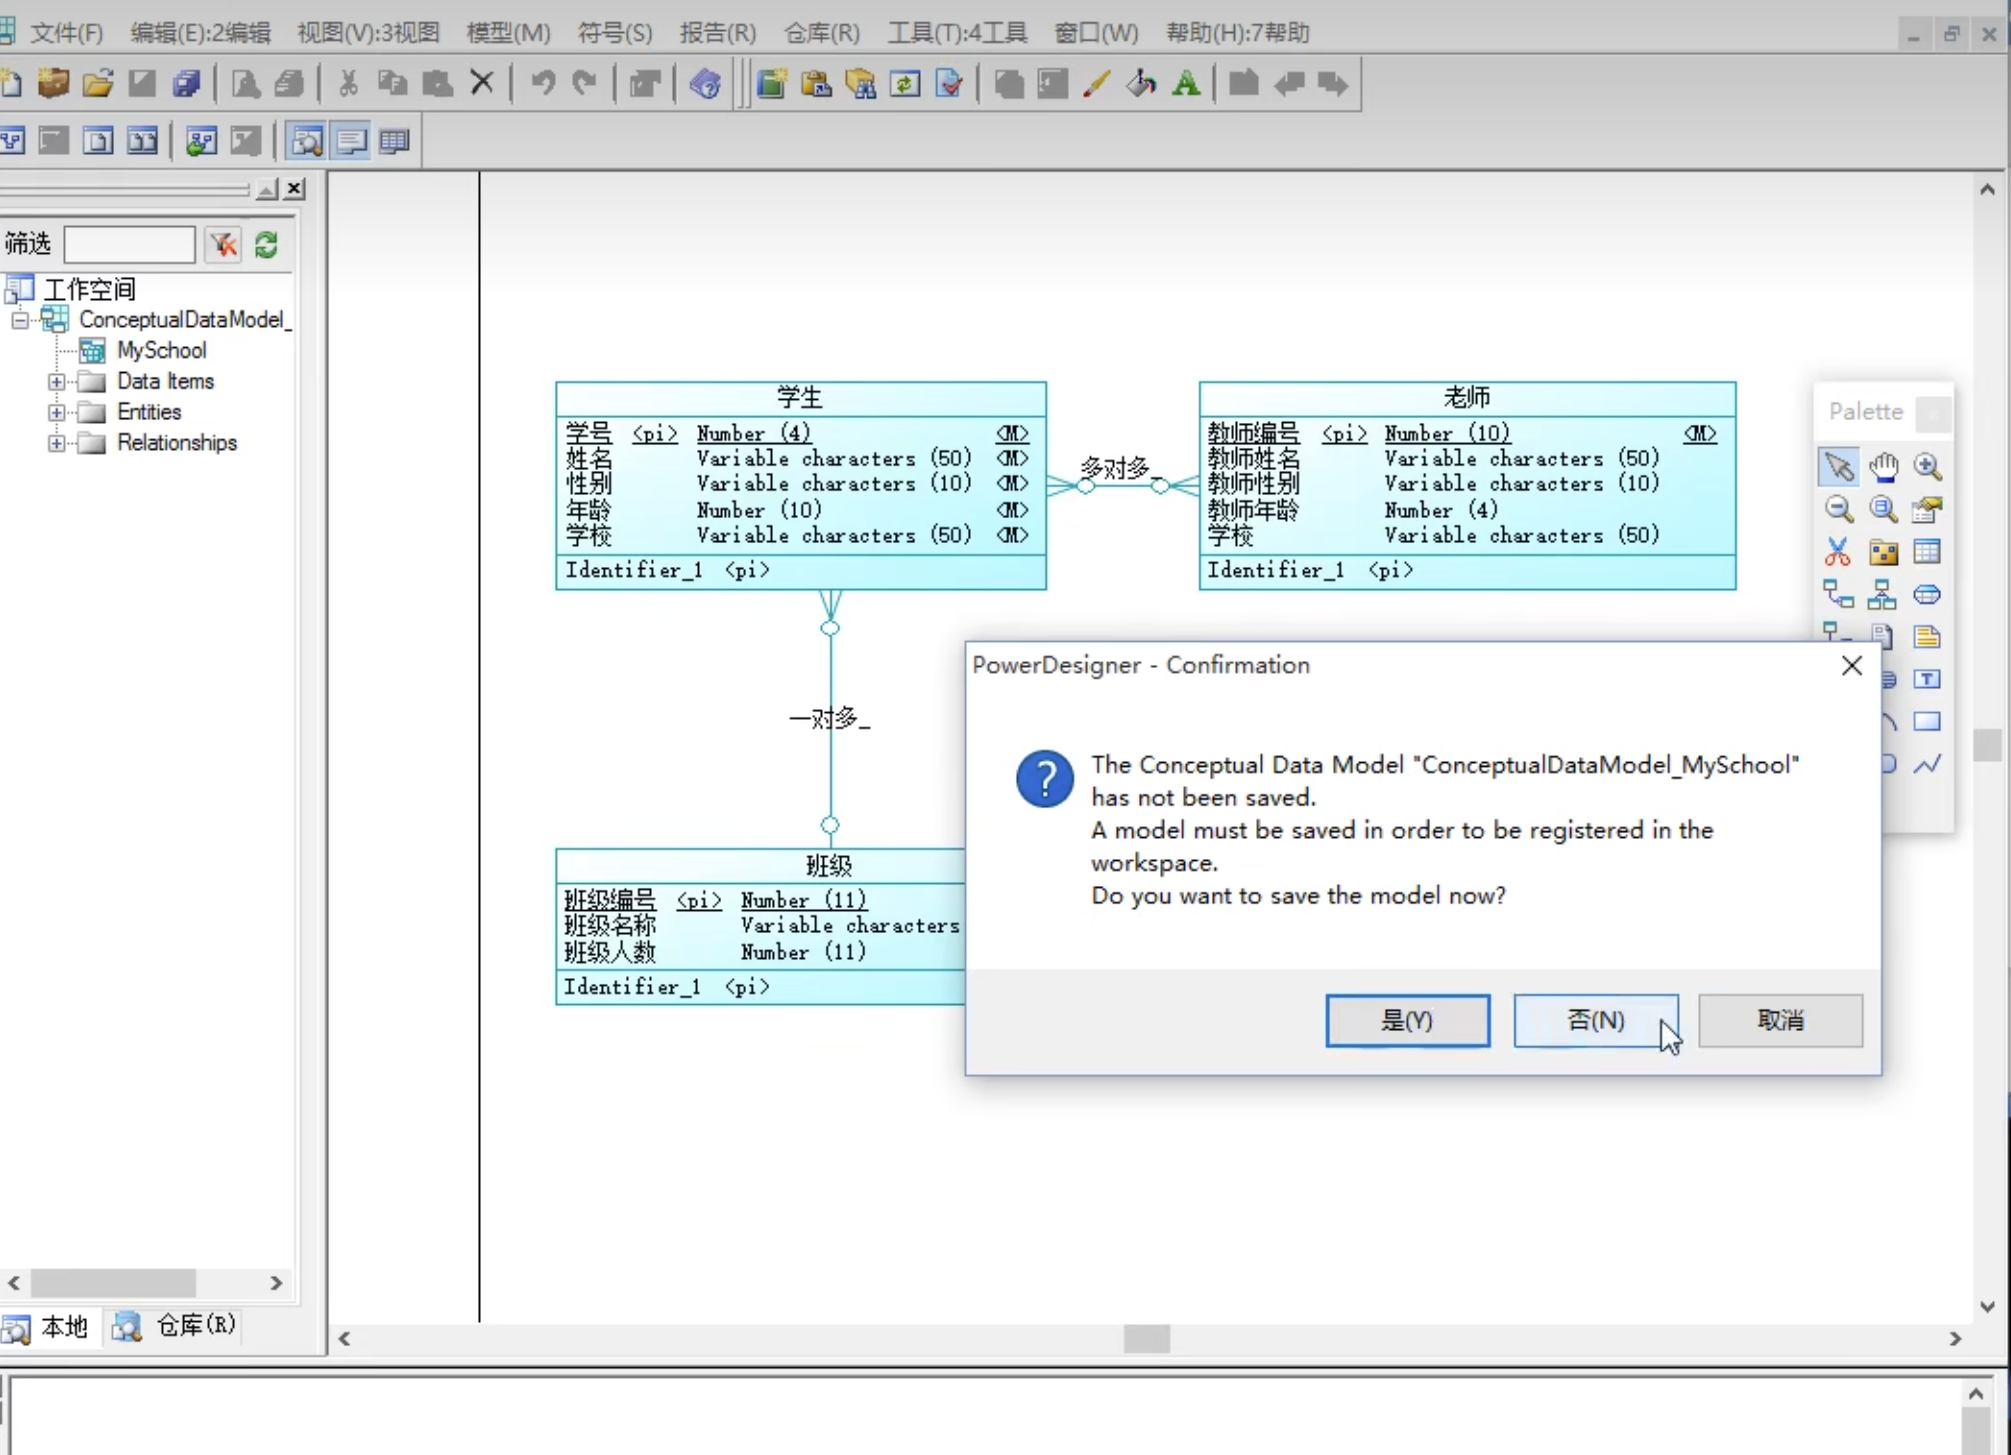Click 取消 to cancel the dialog
The width and height of the screenshot is (2011, 1455).
(x=1780, y=1020)
